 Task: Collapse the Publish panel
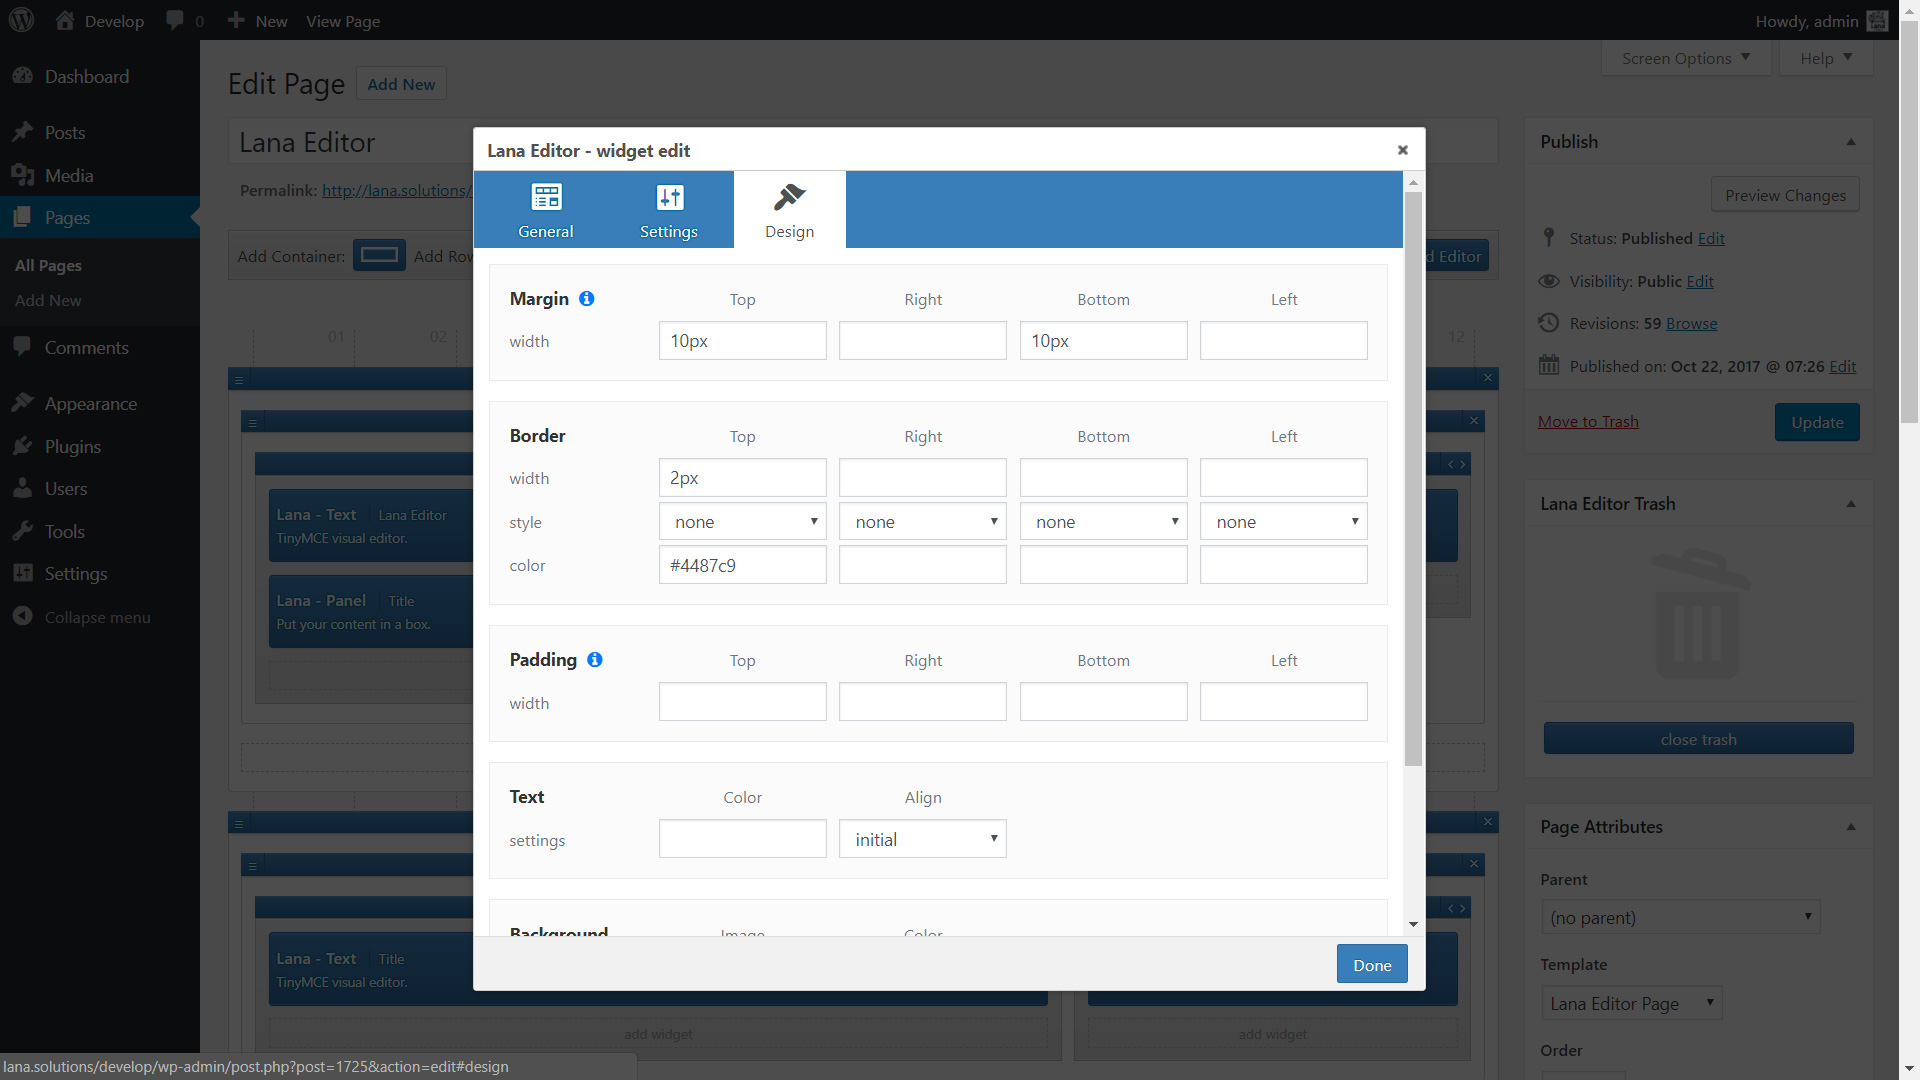1851,142
